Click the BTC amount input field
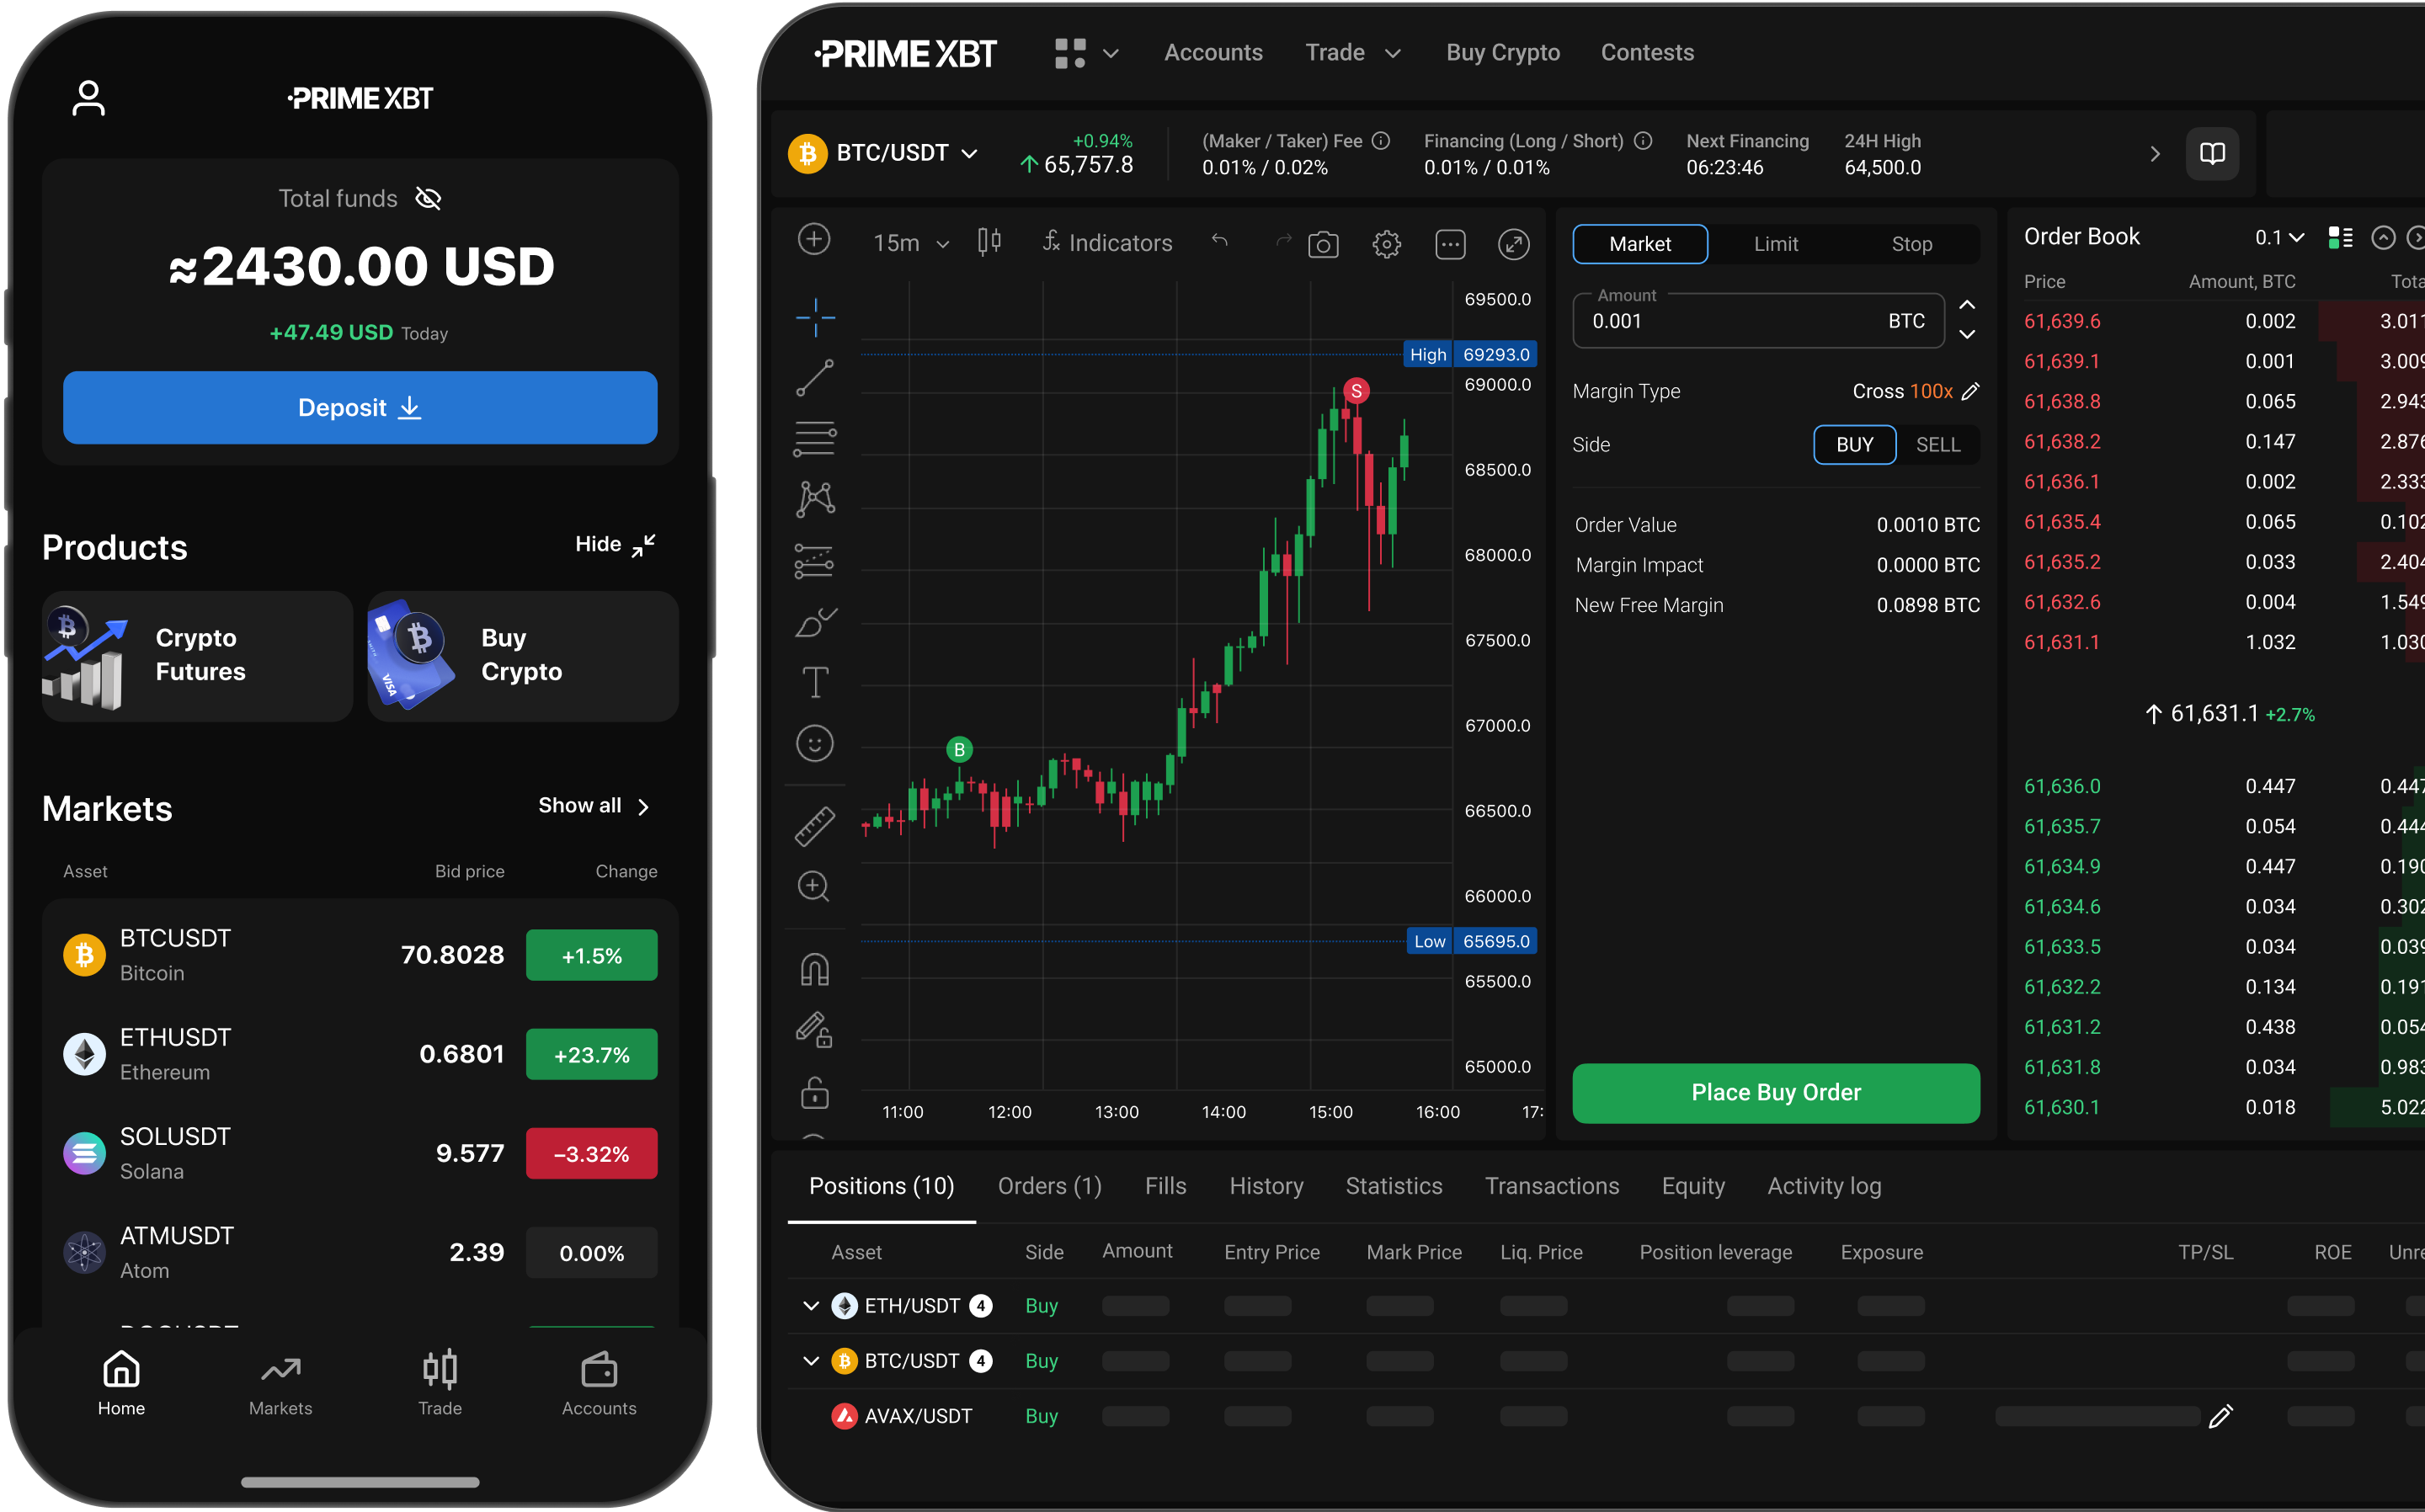The image size is (2425, 1512). (x=1751, y=322)
